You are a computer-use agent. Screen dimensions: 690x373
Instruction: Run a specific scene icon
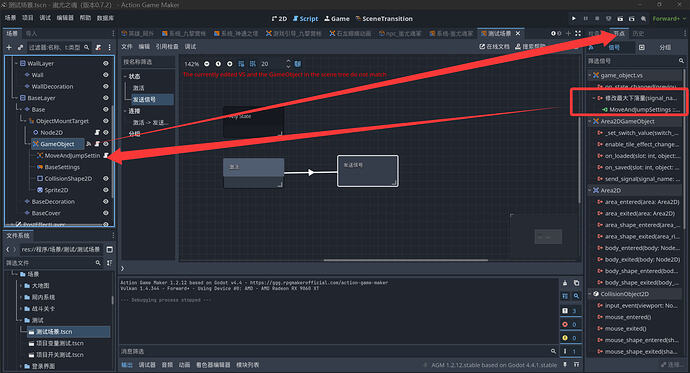pyautogui.click(x=631, y=18)
